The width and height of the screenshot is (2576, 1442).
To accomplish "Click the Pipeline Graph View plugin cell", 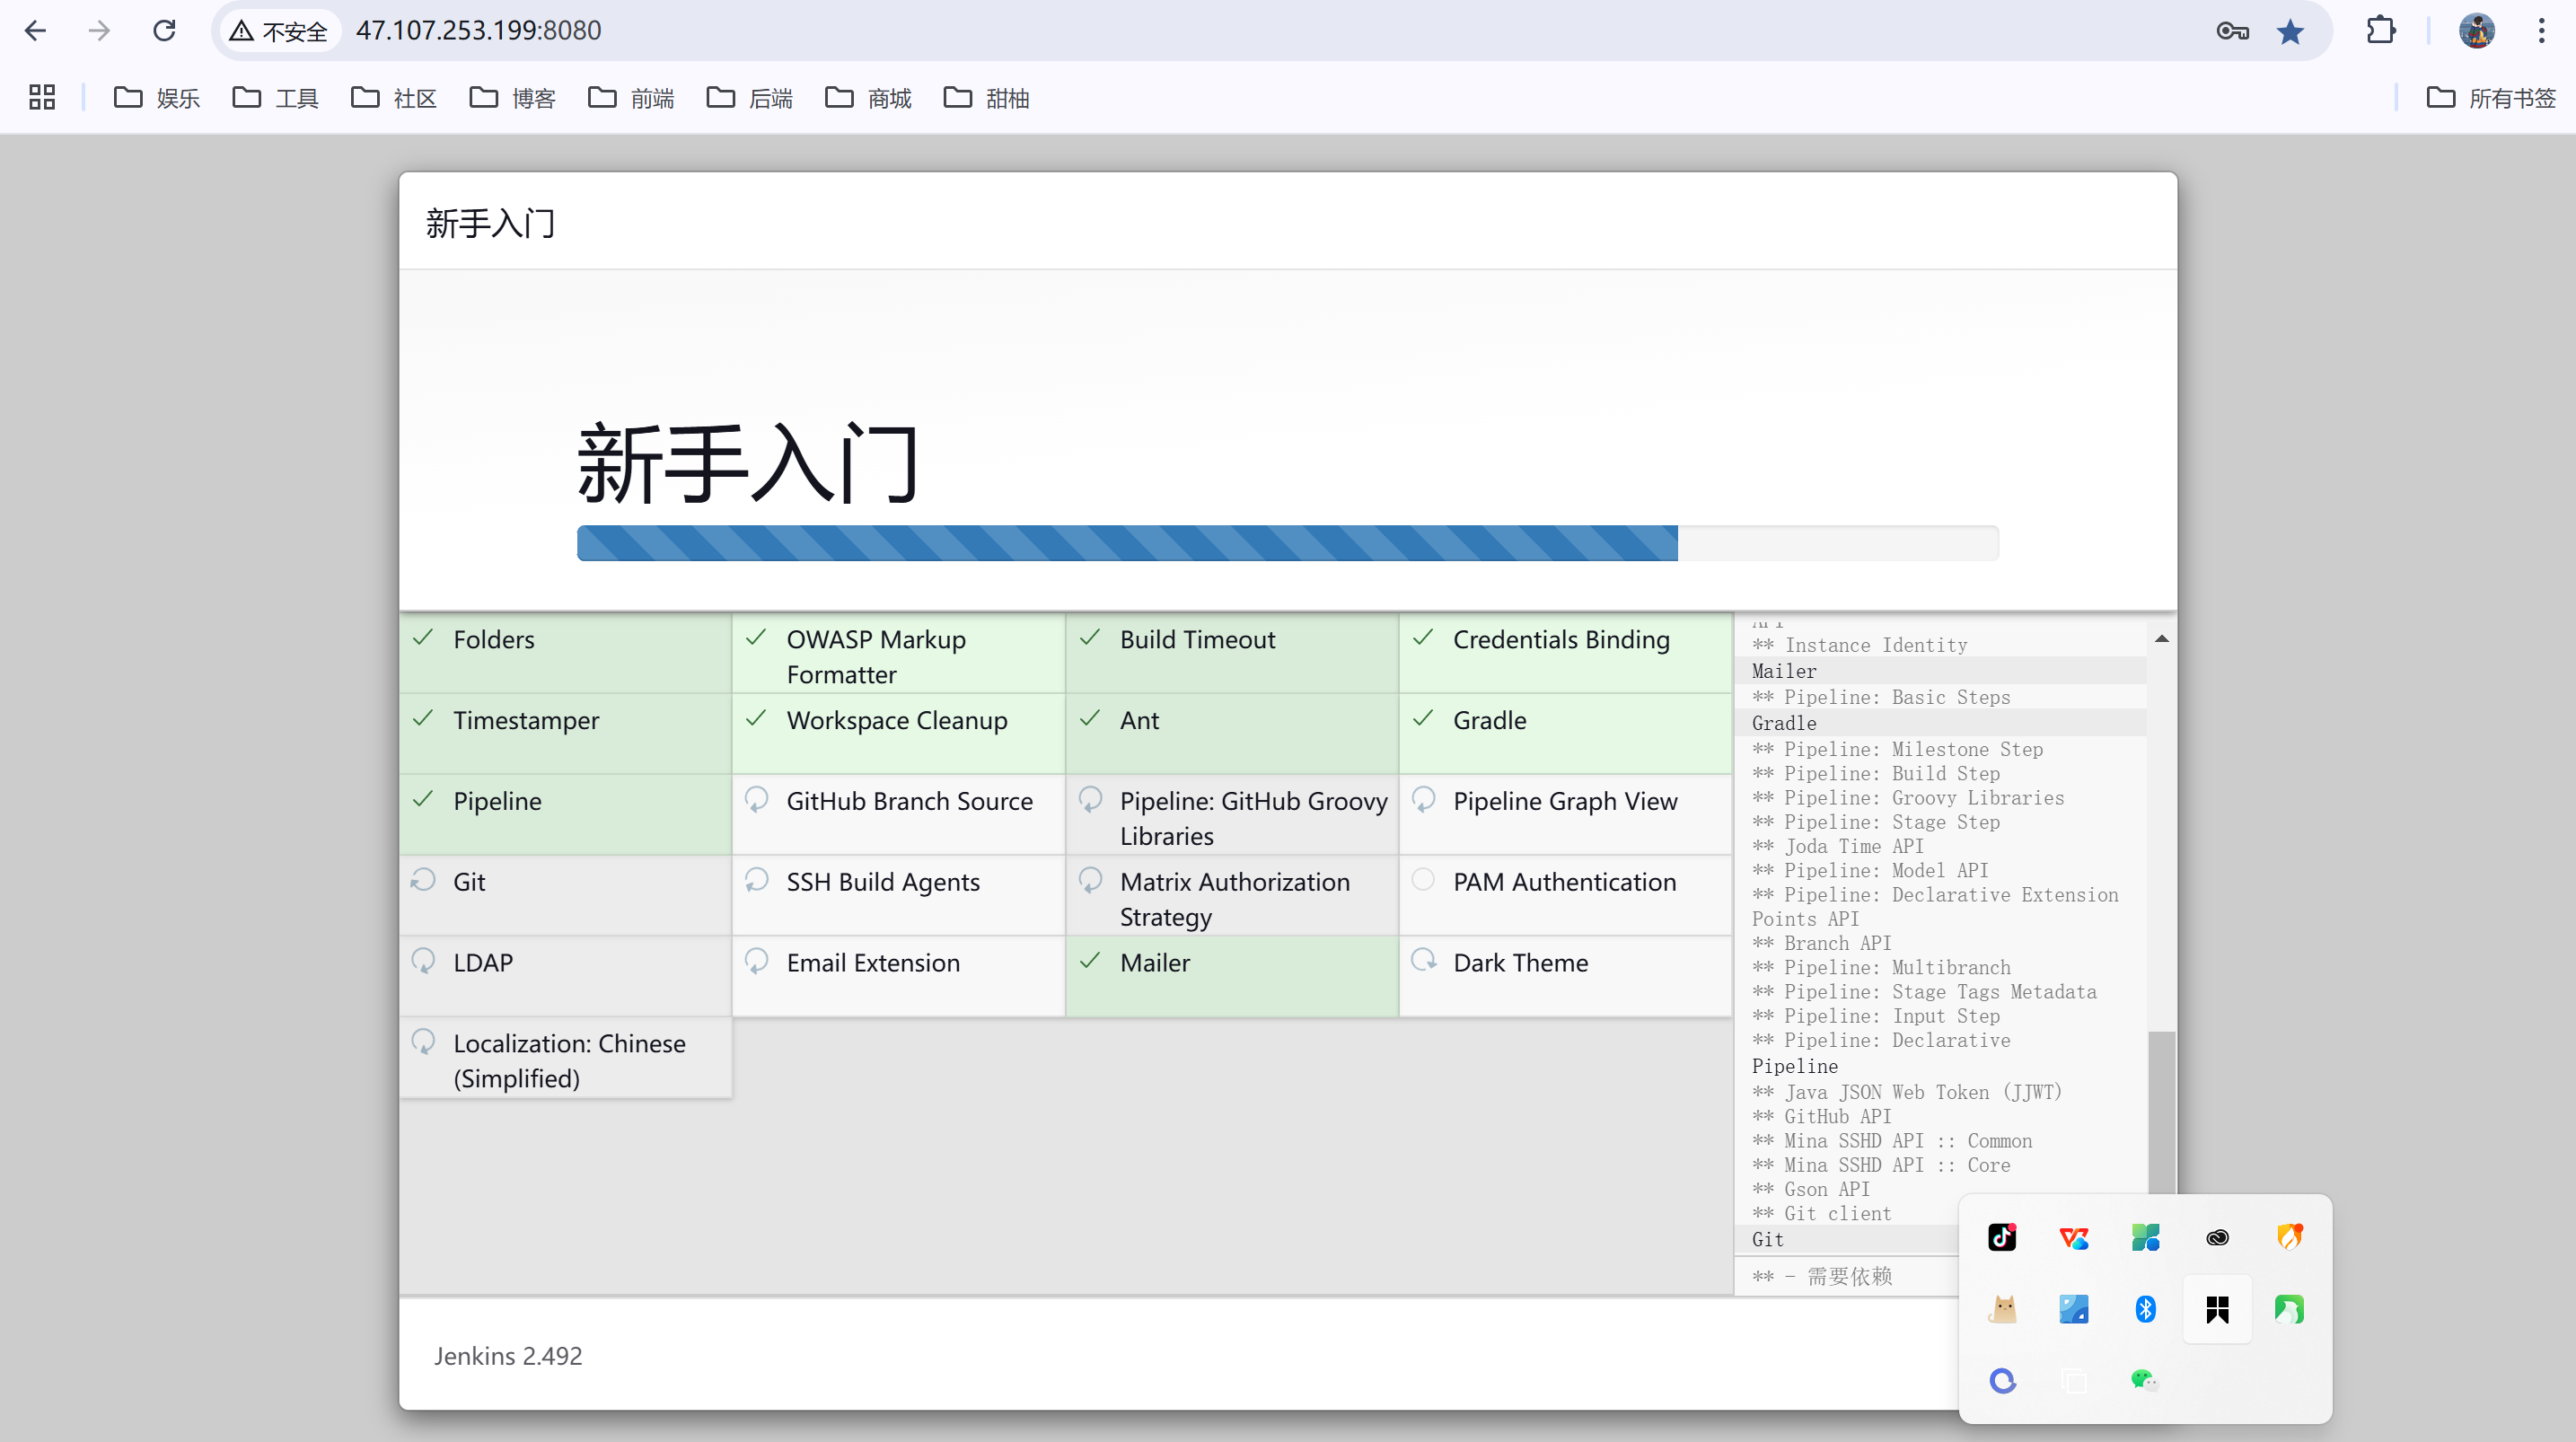I will [1565, 815].
